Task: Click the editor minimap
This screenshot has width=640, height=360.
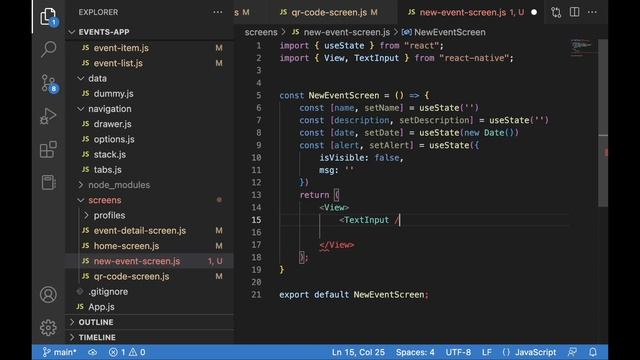Action: click(583, 47)
